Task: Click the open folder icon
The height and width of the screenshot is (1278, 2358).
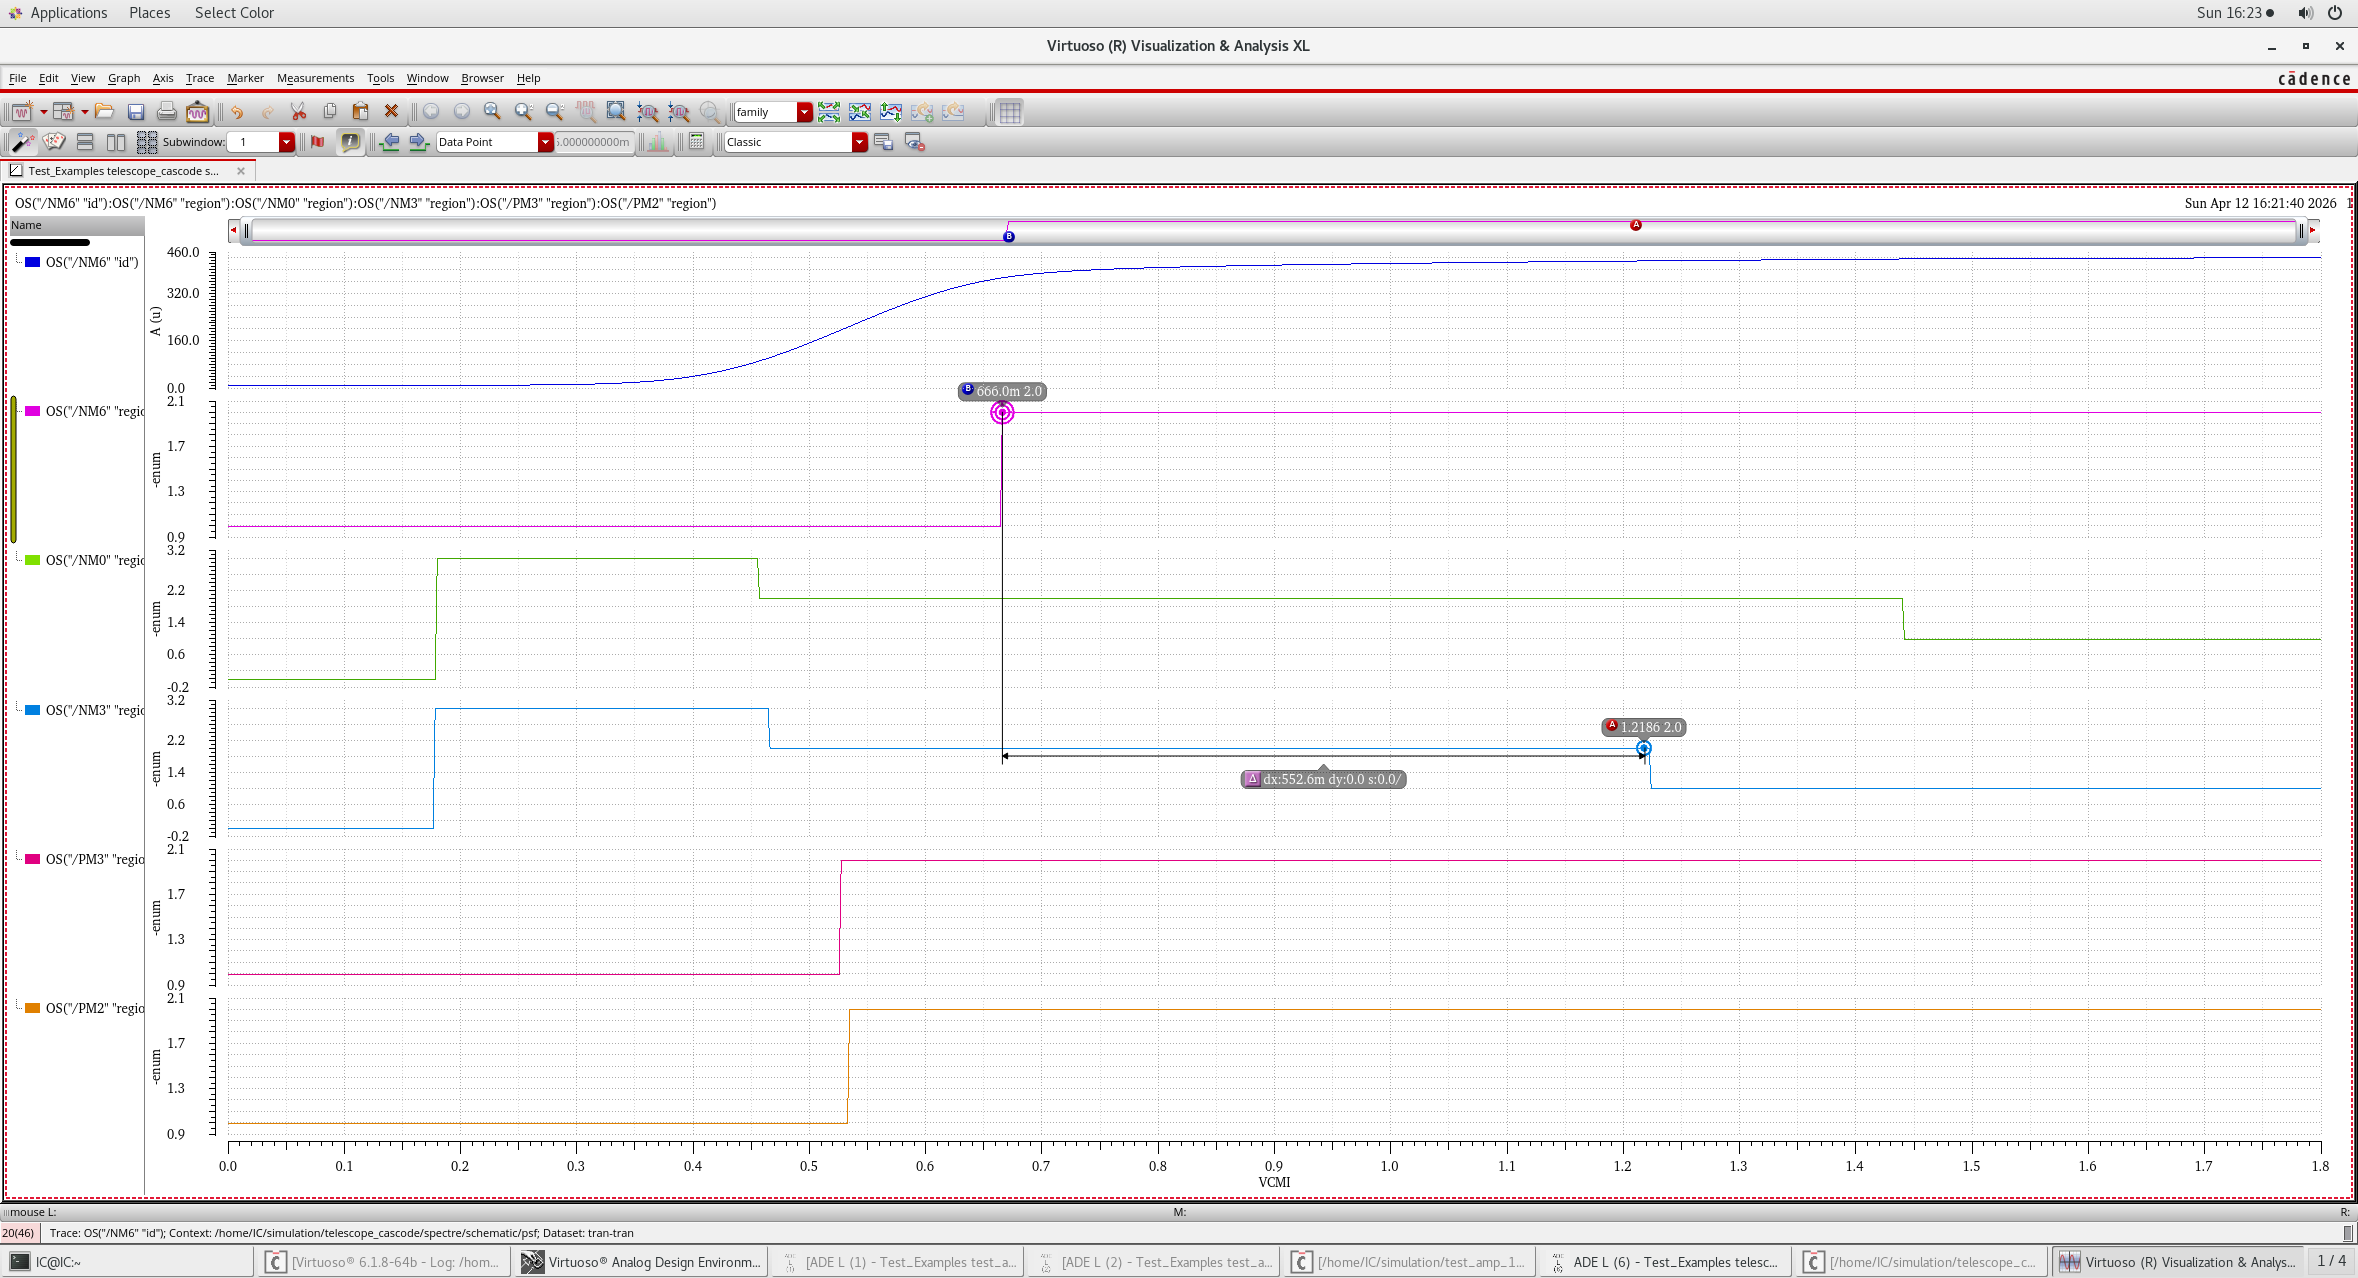Action: coord(104,112)
